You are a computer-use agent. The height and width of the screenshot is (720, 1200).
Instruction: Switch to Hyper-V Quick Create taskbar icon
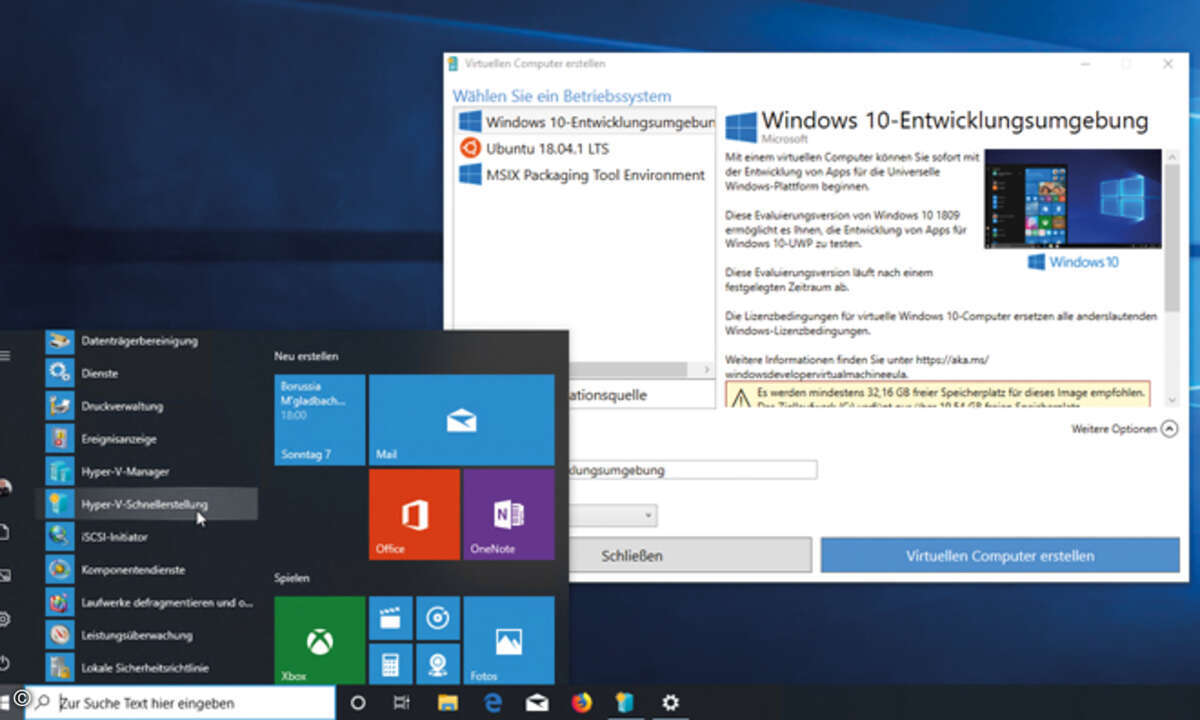tap(626, 703)
